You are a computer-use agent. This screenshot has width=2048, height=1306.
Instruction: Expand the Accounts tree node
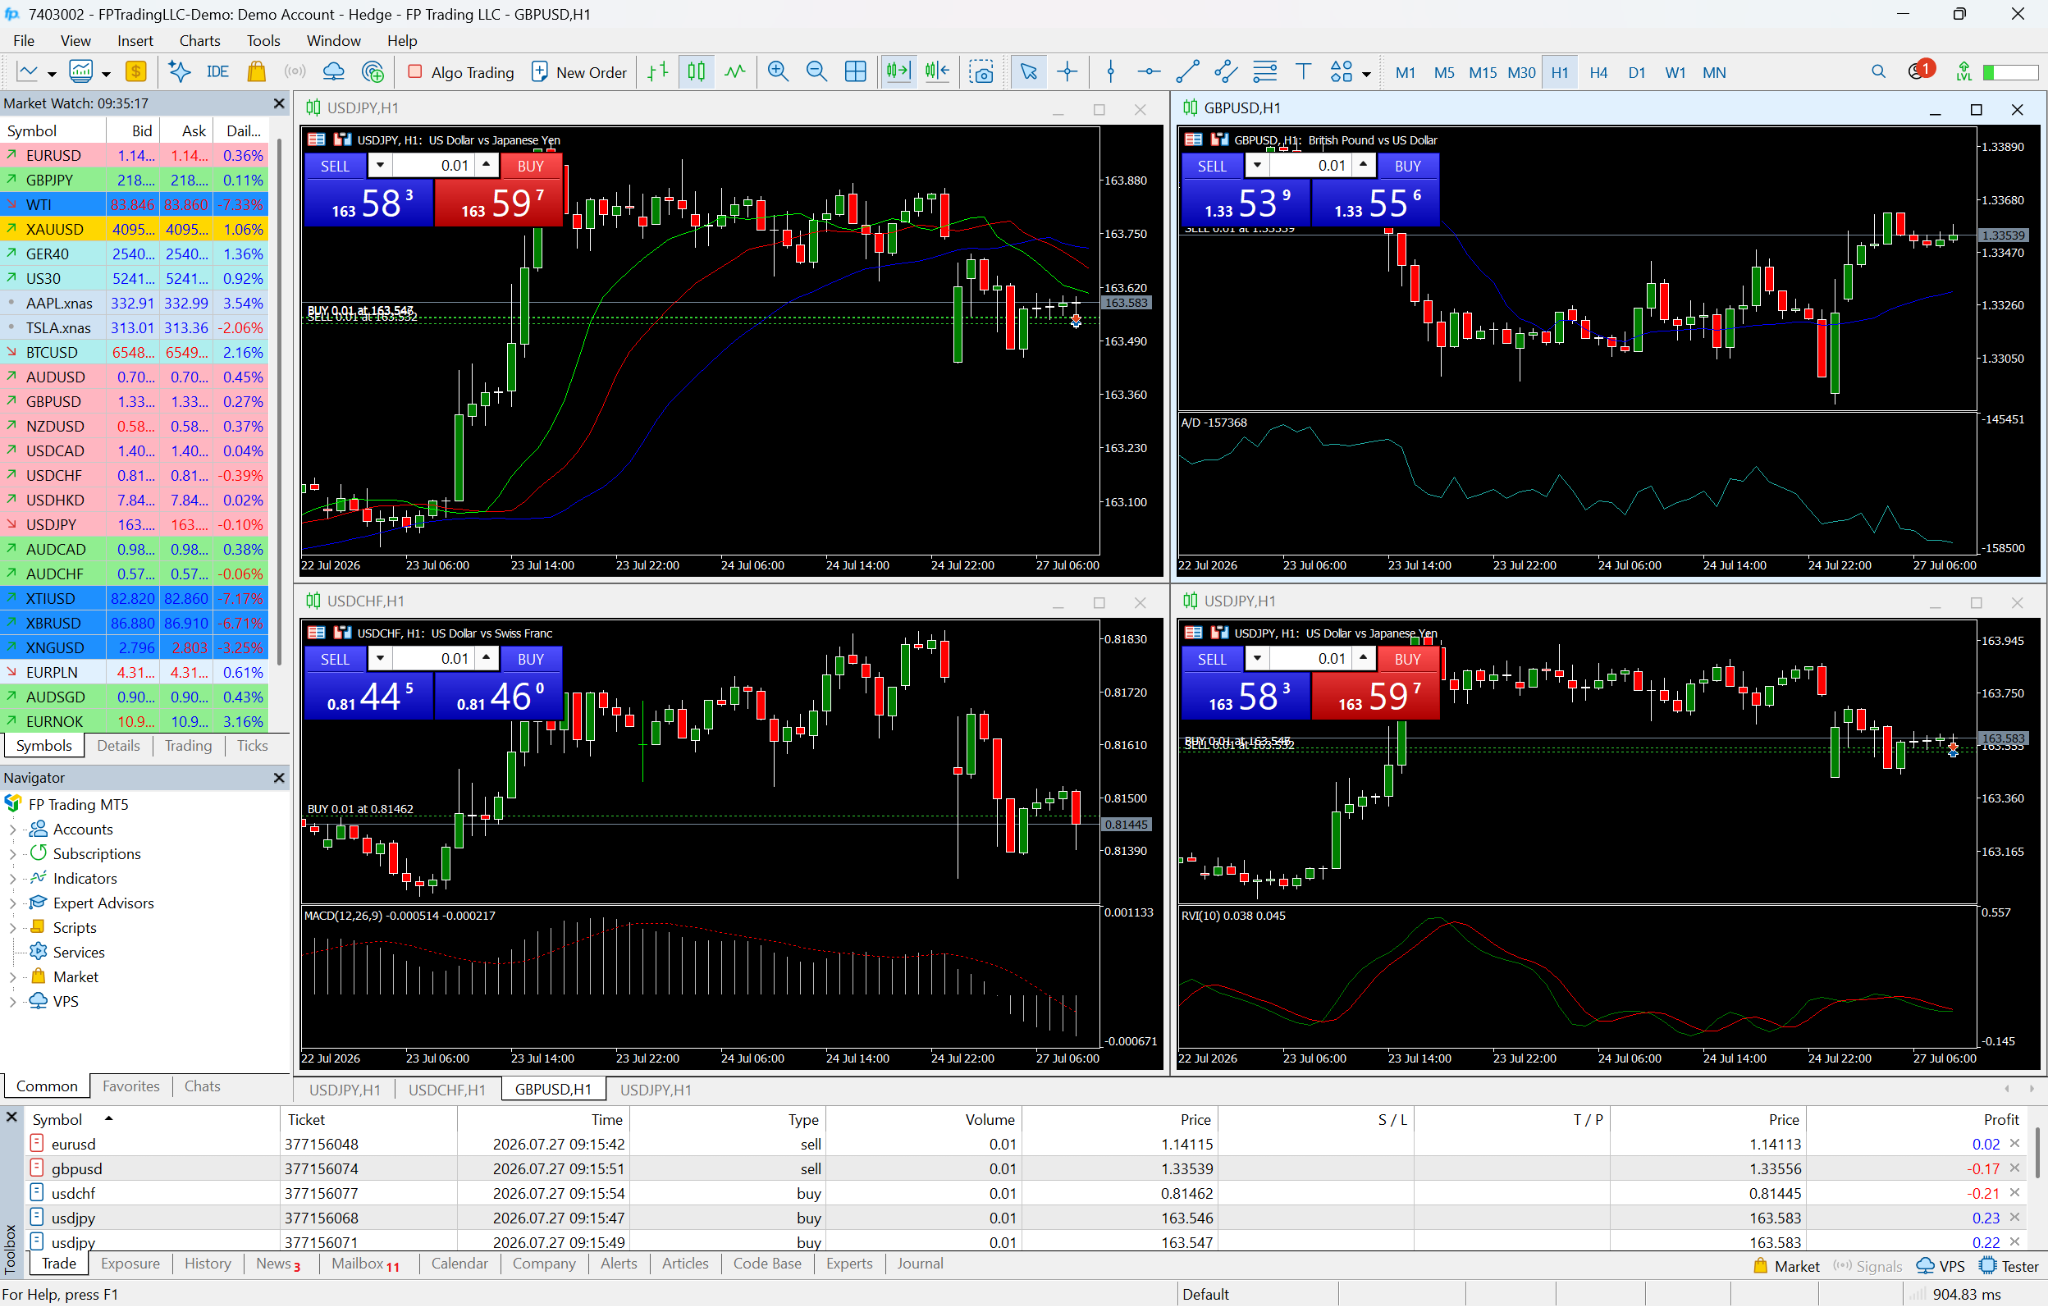(x=13, y=829)
